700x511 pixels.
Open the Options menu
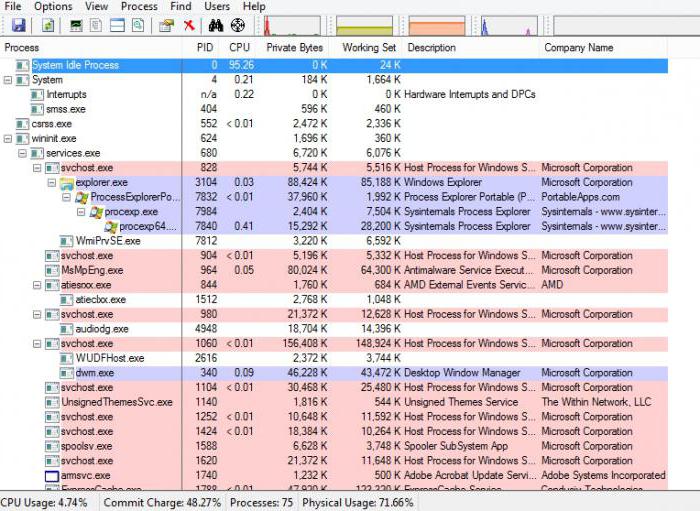point(53,6)
